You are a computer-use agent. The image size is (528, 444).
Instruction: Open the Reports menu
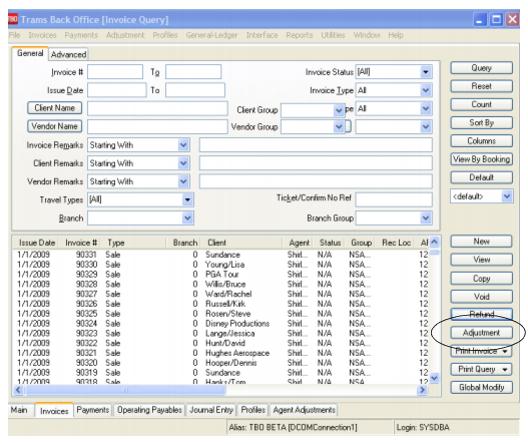pyautogui.click(x=299, y=35)
